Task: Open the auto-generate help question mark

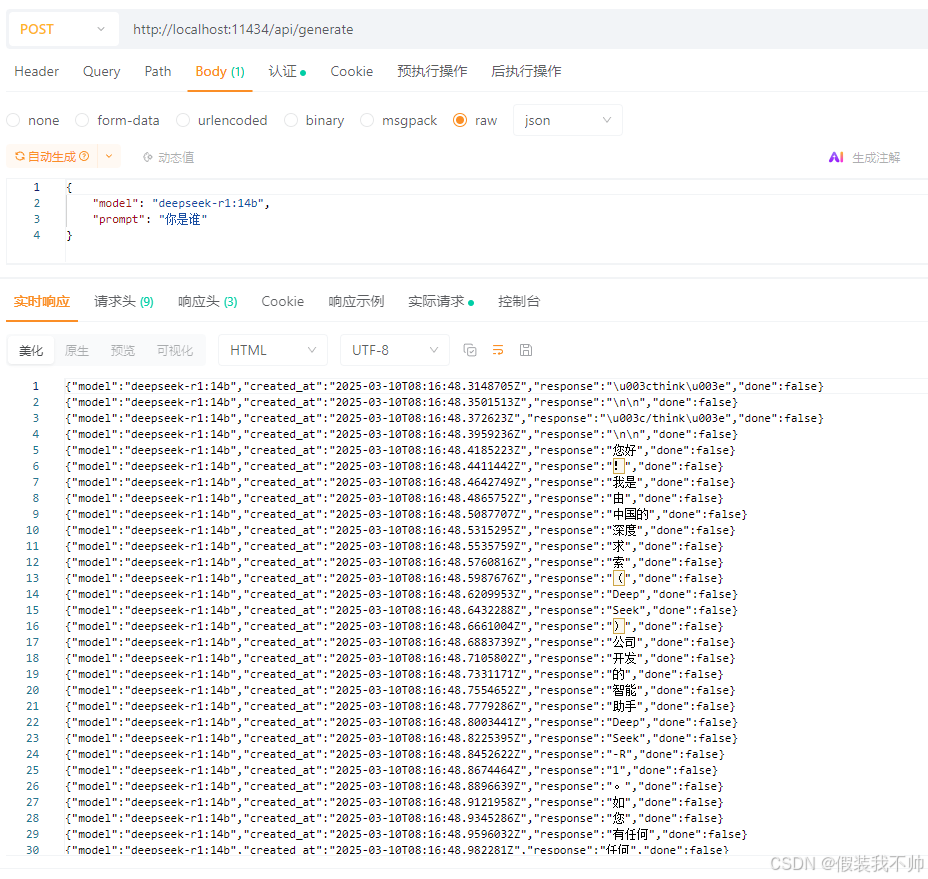Action: point(84,156)
